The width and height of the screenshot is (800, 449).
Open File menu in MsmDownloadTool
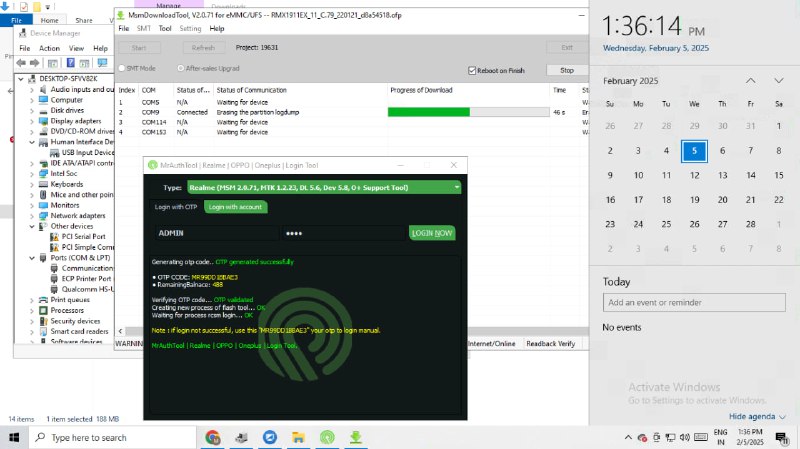click(x=124, y=29)
